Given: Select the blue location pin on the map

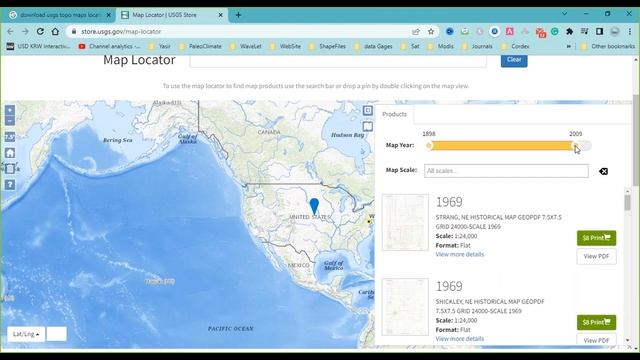Looking at the screenshot, I should 314,207.
